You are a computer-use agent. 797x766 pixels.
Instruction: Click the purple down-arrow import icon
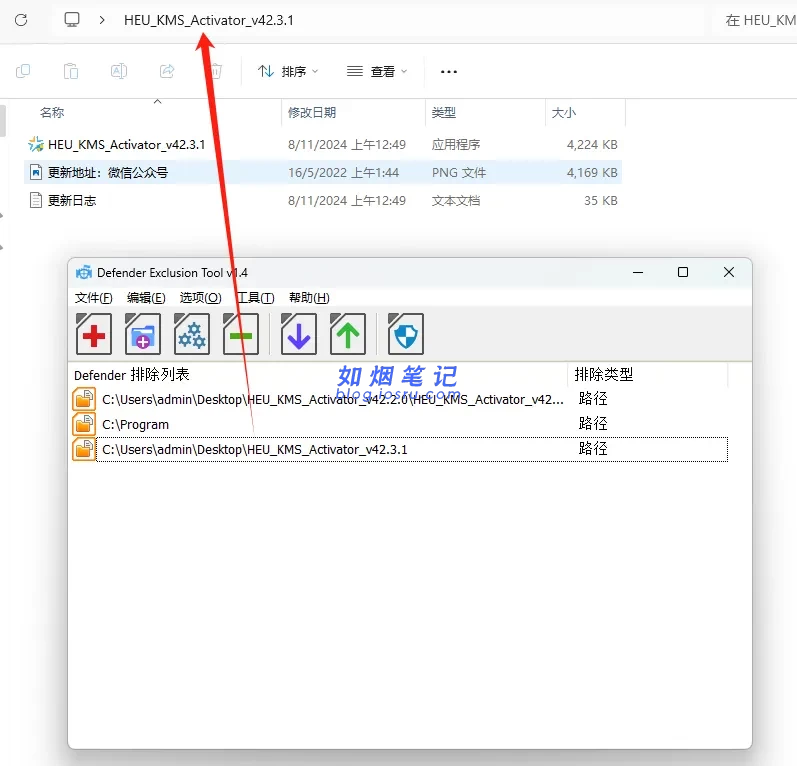[299, 334]
